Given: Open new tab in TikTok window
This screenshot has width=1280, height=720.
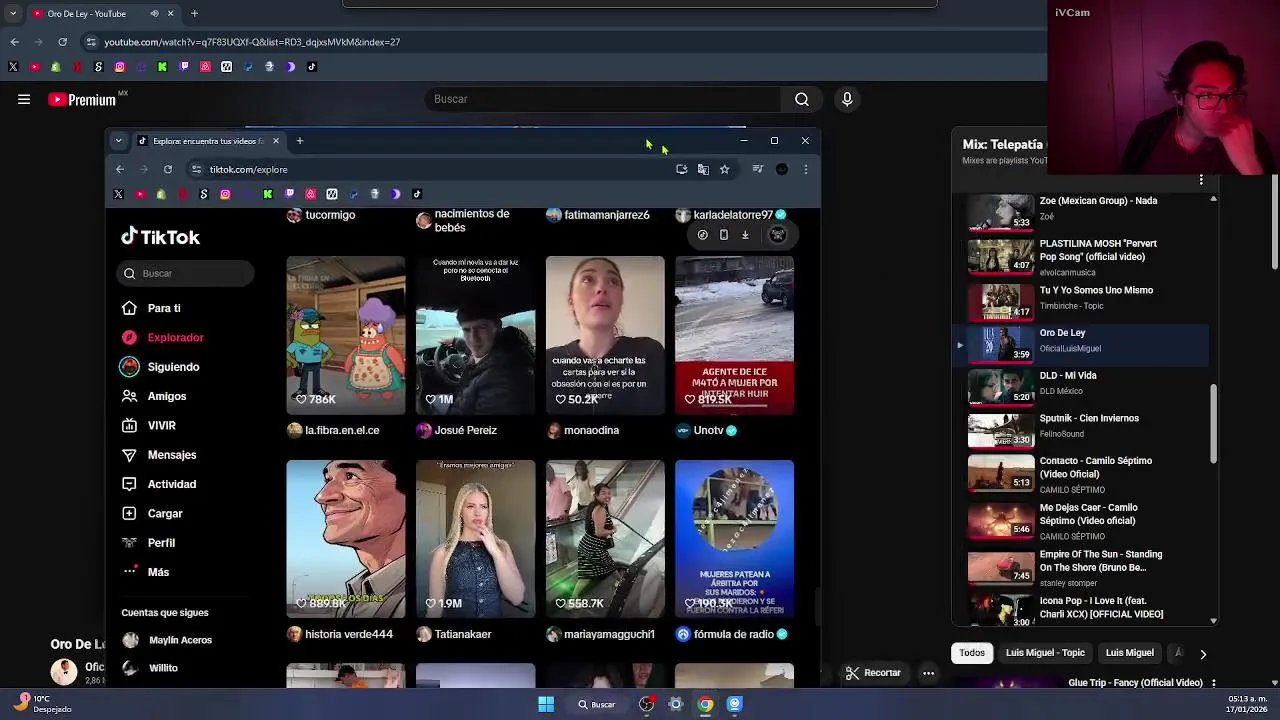Looking at the screenshot, I should click(299, 141).
